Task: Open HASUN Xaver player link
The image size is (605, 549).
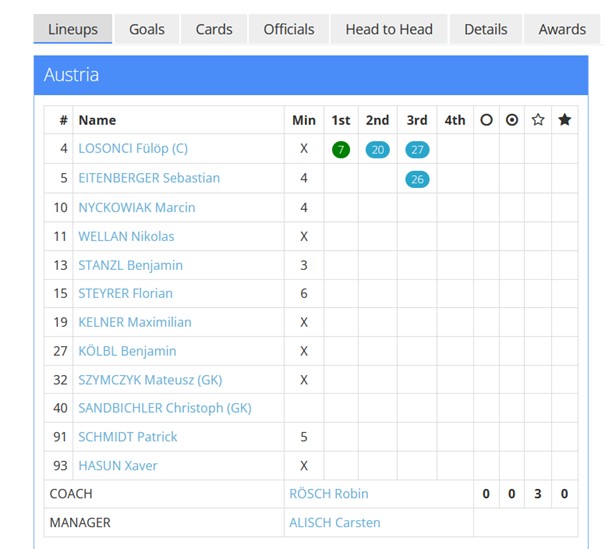Action: coord(118,466)
